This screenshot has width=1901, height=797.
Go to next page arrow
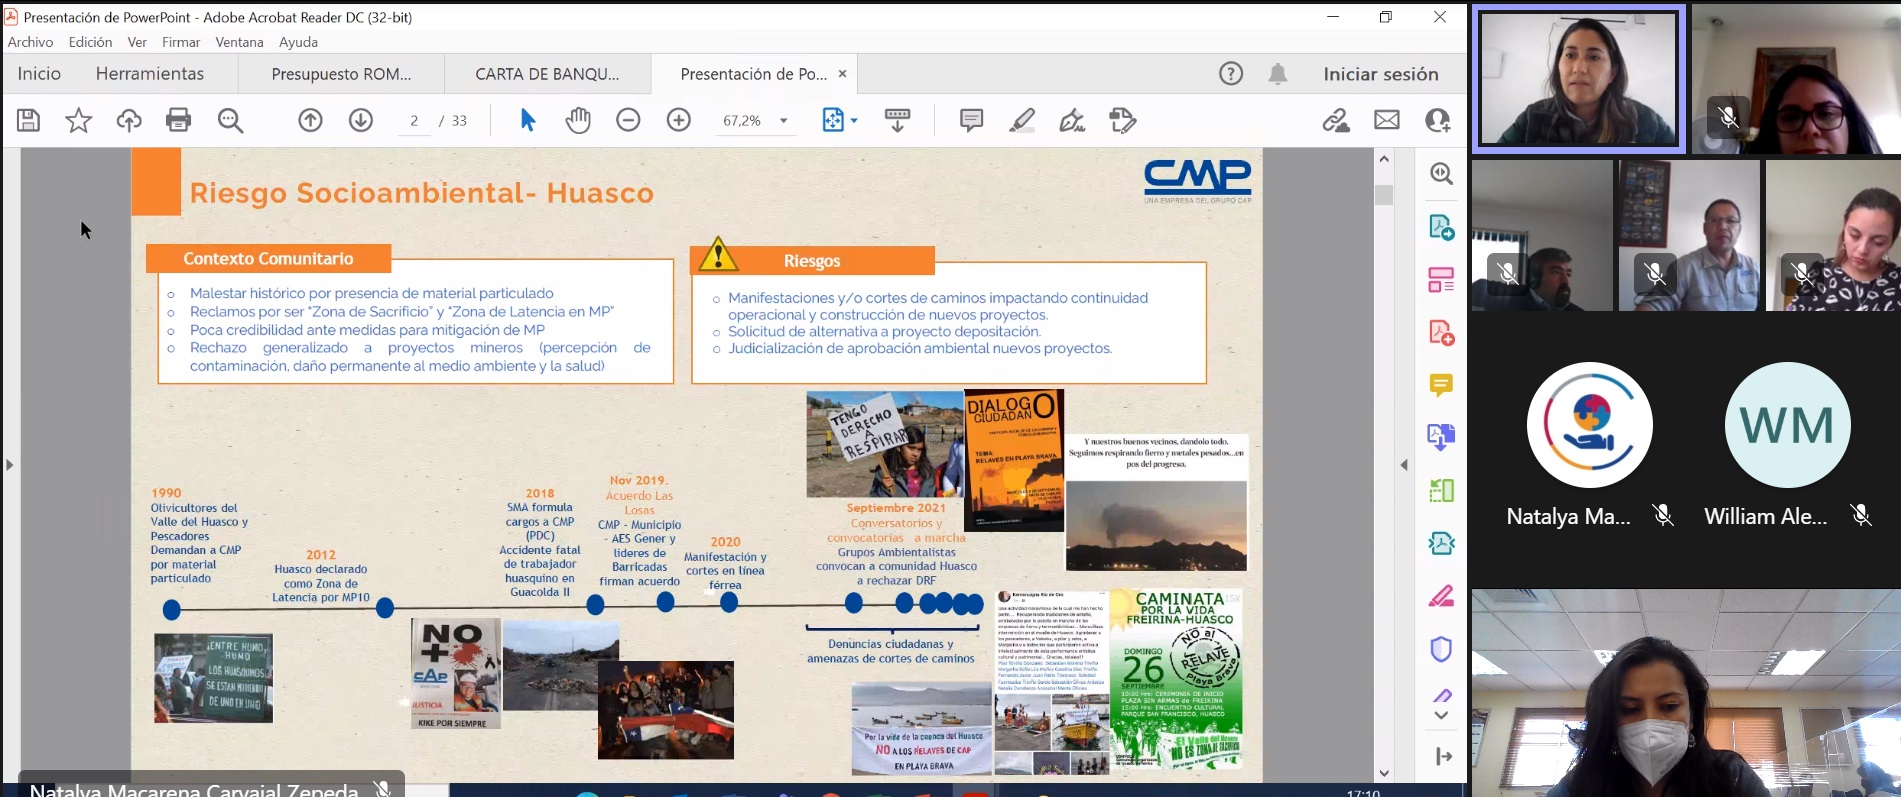(360, 121)
